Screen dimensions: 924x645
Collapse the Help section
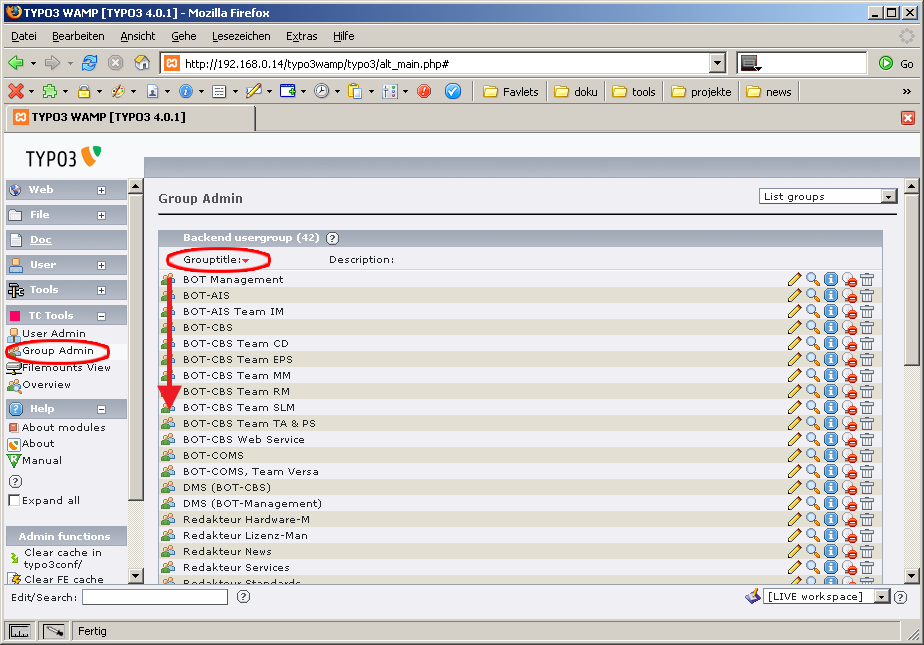pos(101,409)
